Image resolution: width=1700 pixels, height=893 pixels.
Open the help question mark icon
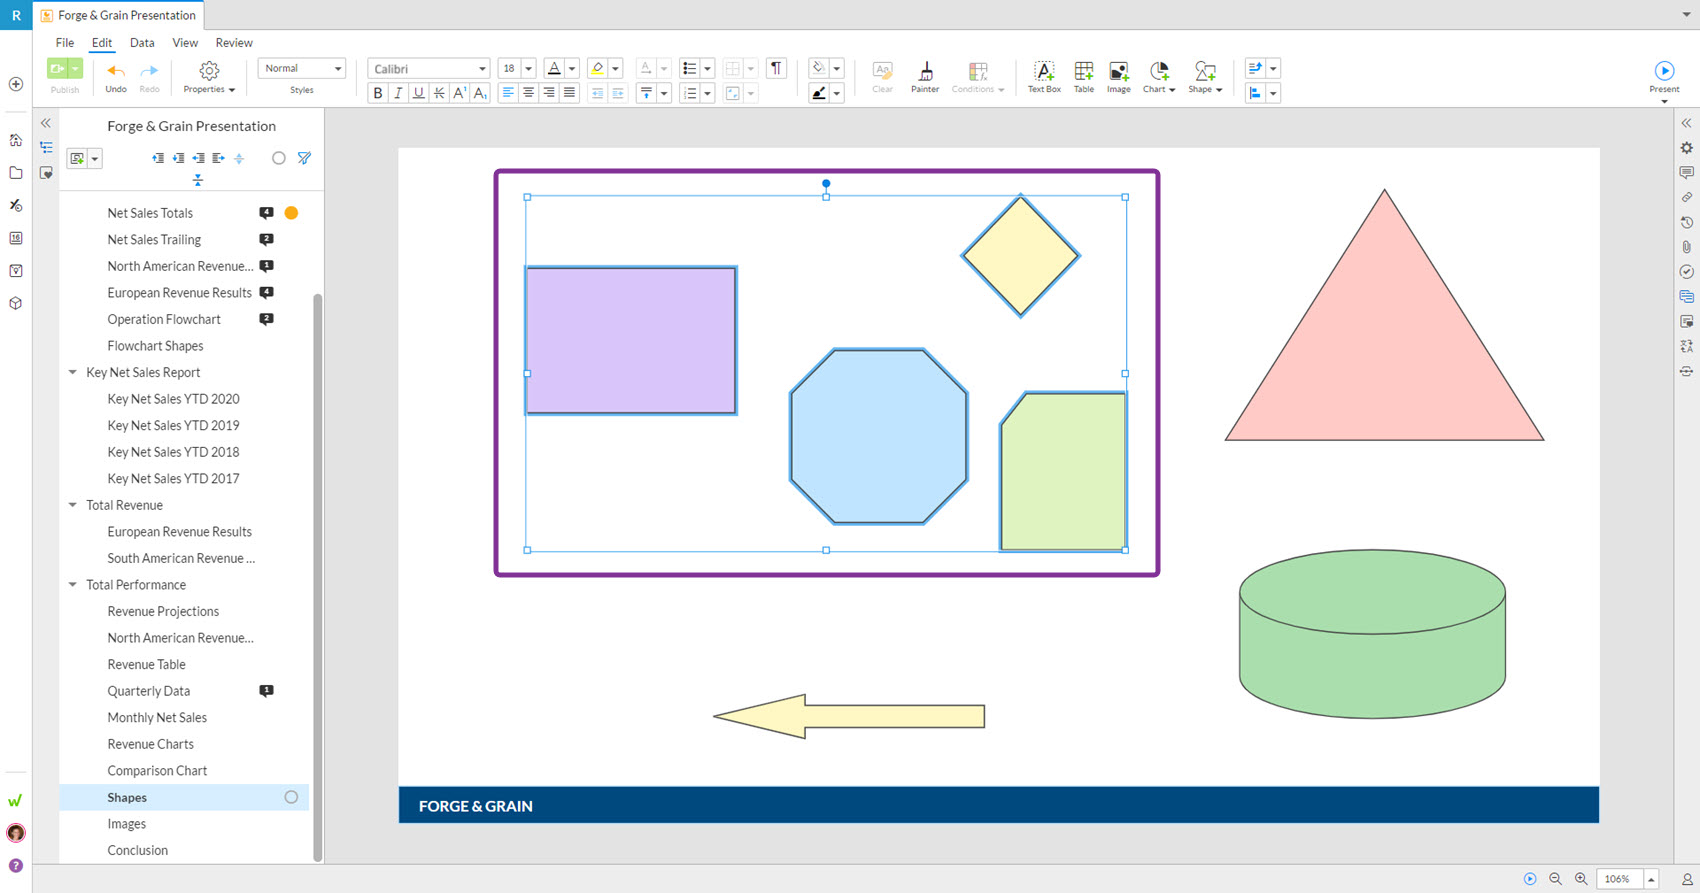16,866
